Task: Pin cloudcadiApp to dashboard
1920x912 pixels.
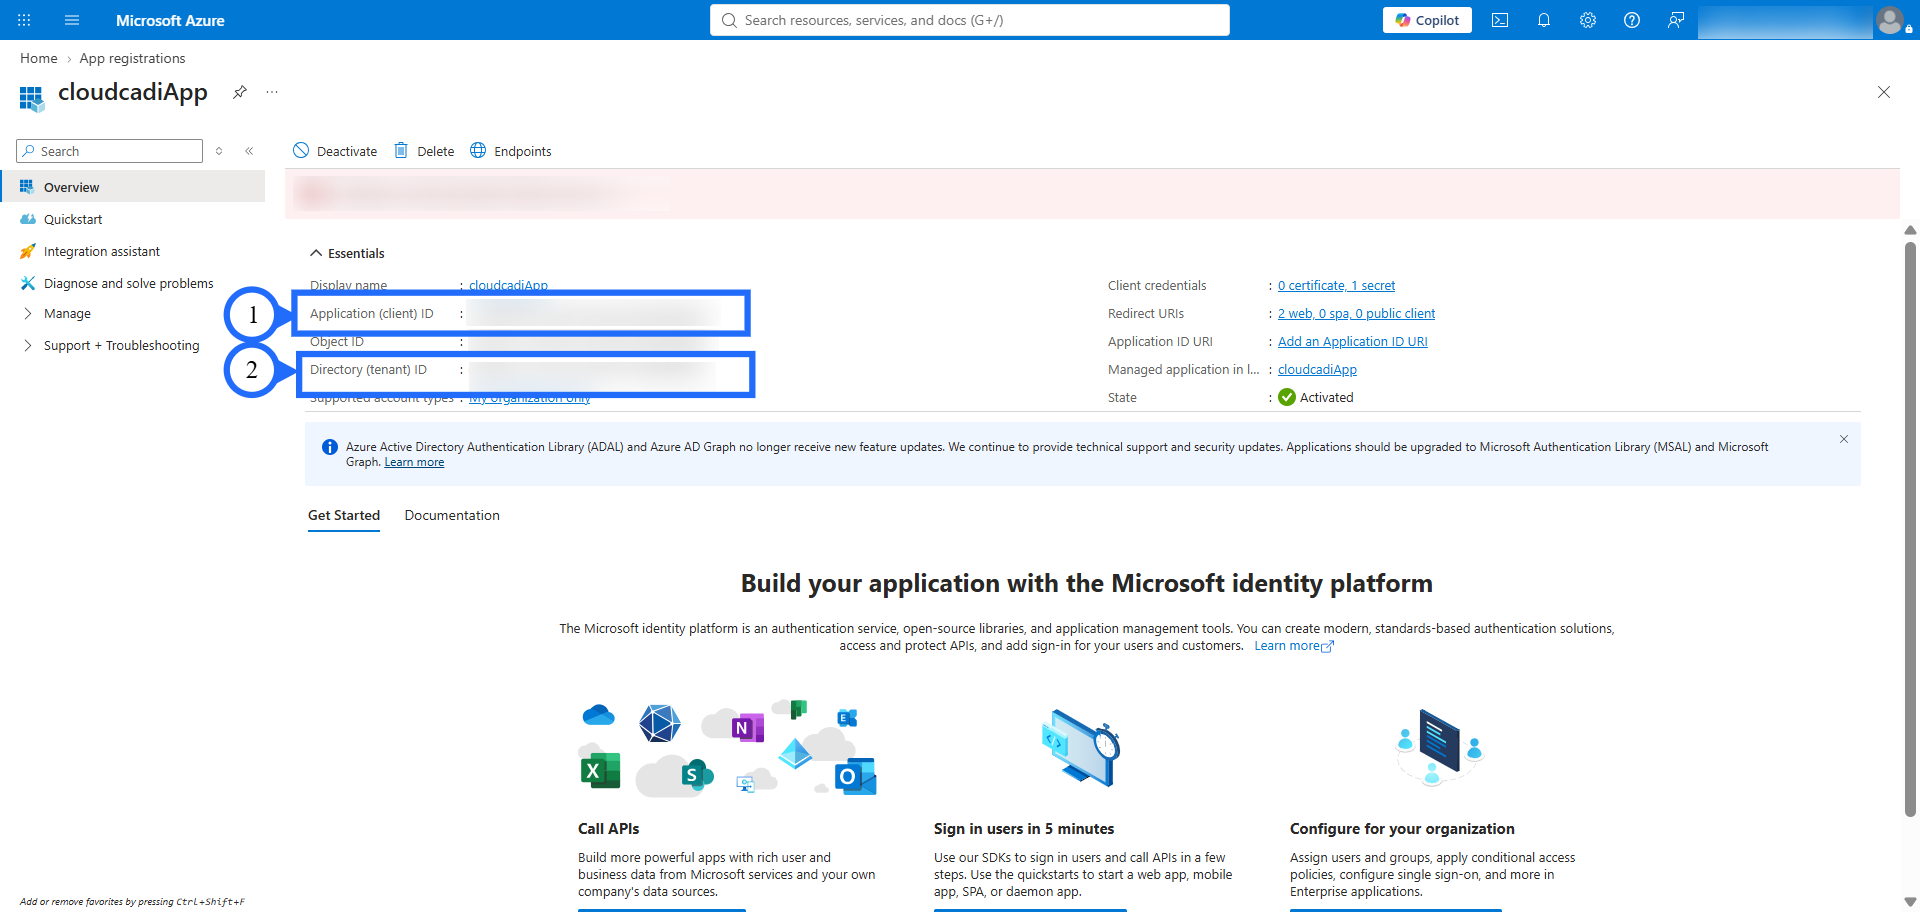Action: (240, 92)
